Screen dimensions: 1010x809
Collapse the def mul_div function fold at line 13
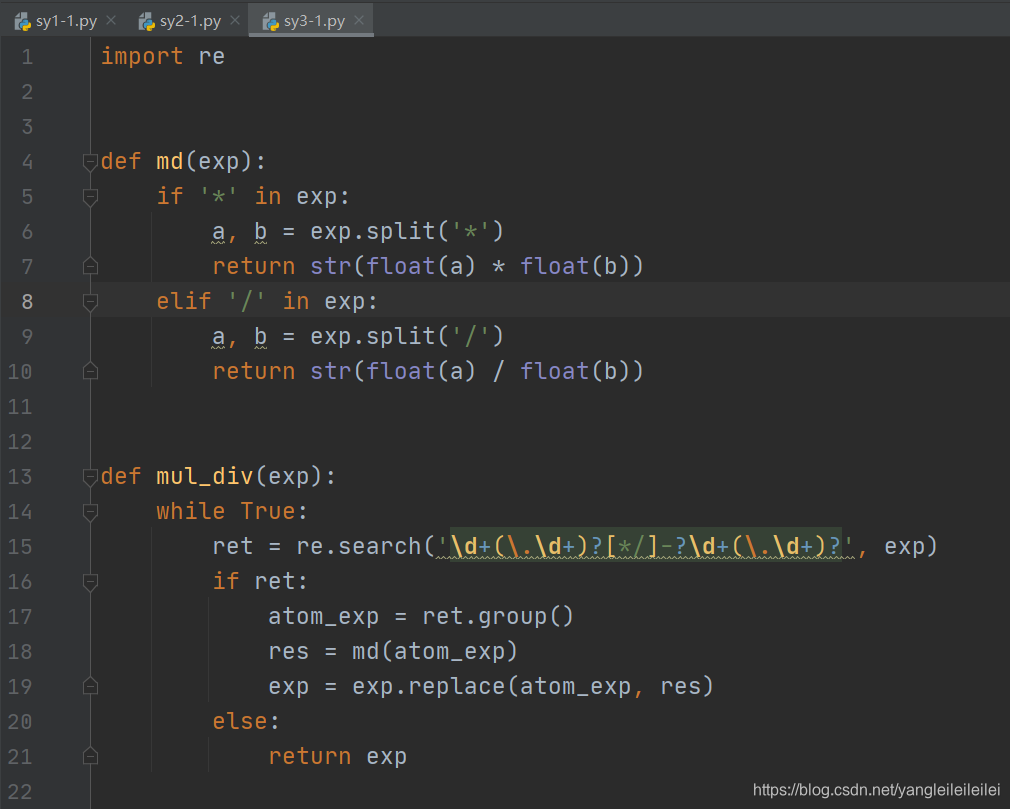(x=90, y=477)
